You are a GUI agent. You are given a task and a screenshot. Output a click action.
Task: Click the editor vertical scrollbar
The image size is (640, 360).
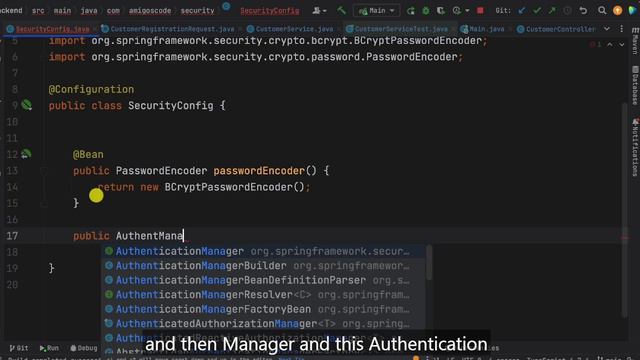624,210
